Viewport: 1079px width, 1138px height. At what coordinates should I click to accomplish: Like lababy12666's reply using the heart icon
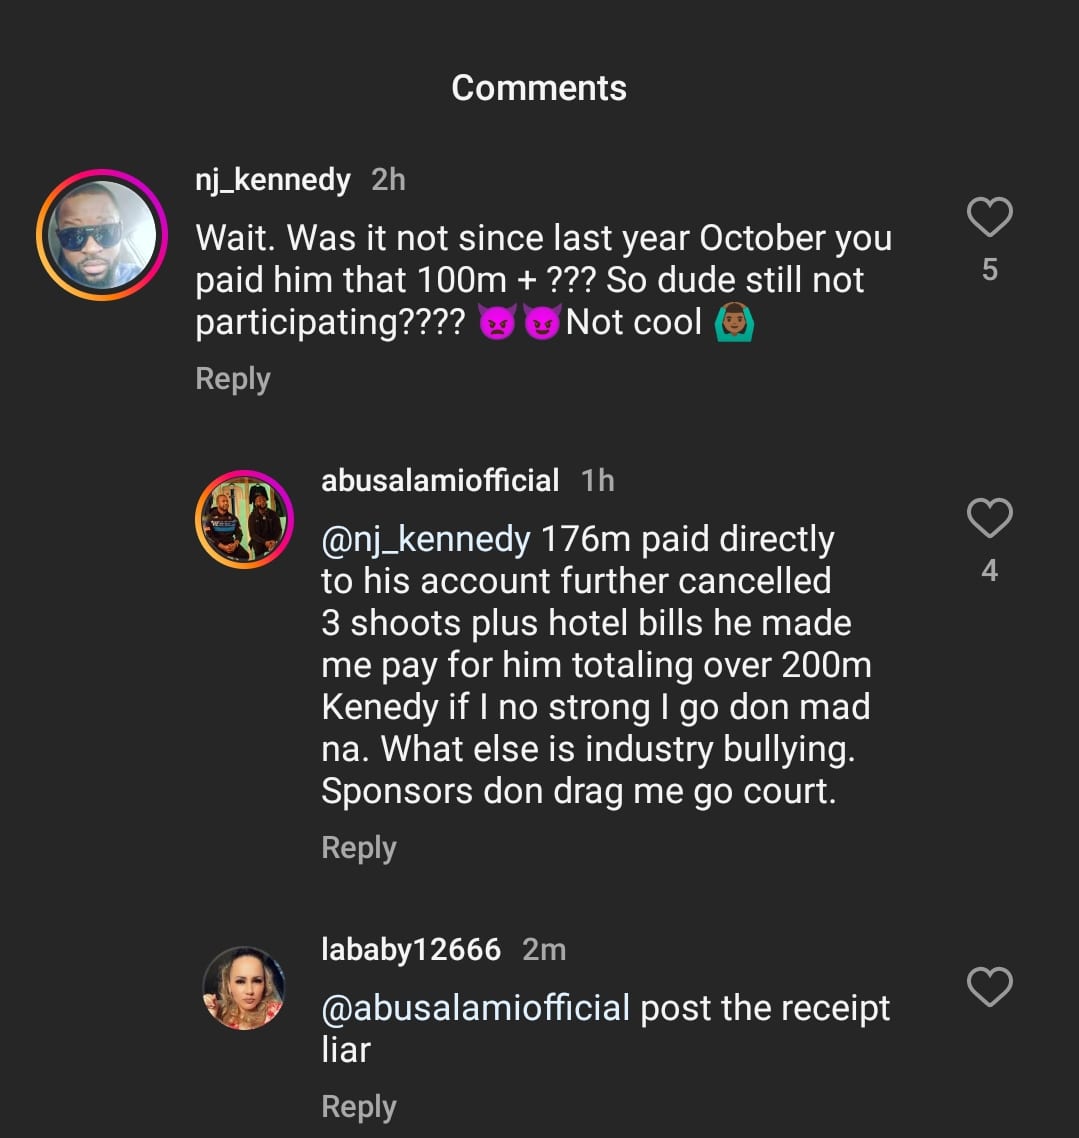(989, 987)
